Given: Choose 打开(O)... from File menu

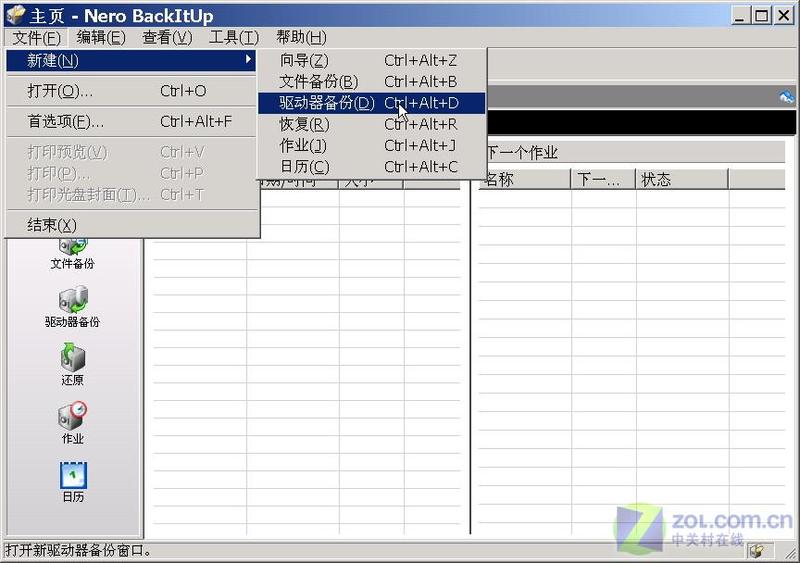Looking at the screenshot, I should pyautogui.click(x=131, y=91).
